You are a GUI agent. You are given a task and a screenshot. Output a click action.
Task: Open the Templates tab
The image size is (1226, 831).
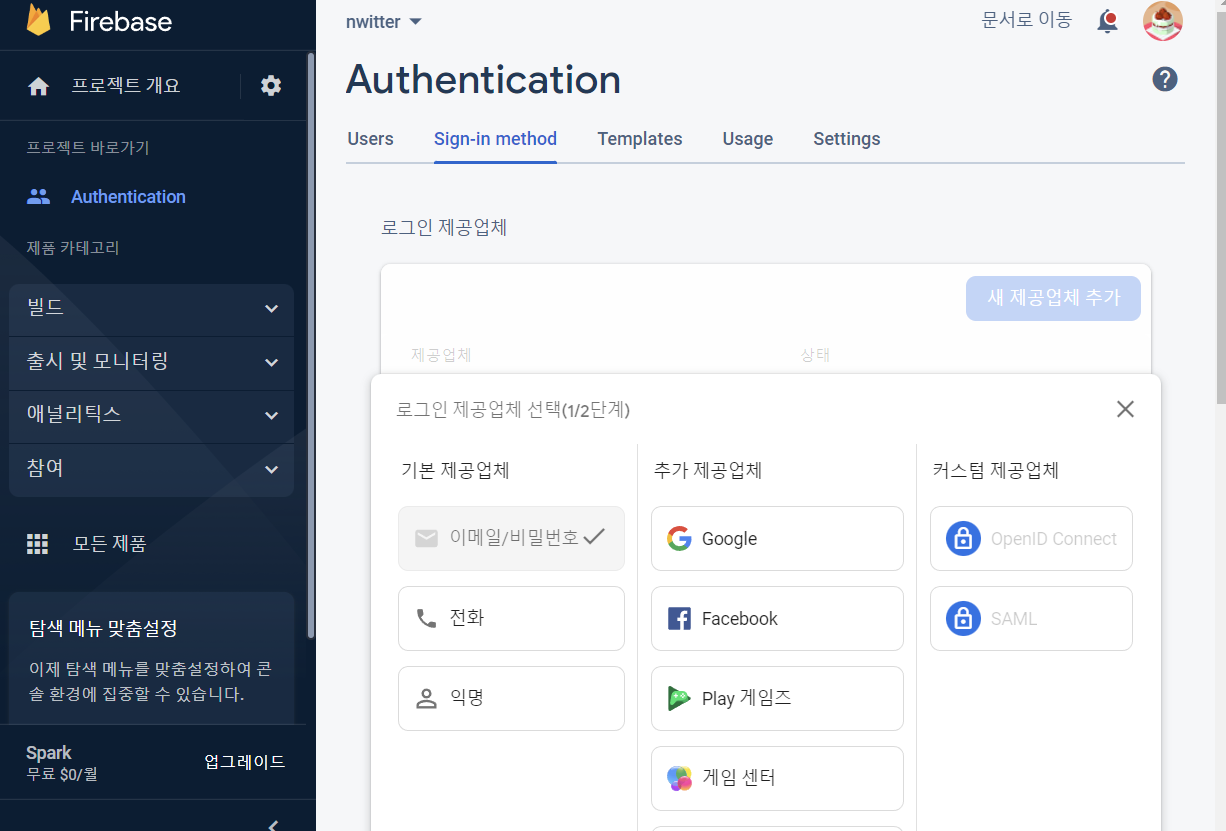[x=640, y=139]
